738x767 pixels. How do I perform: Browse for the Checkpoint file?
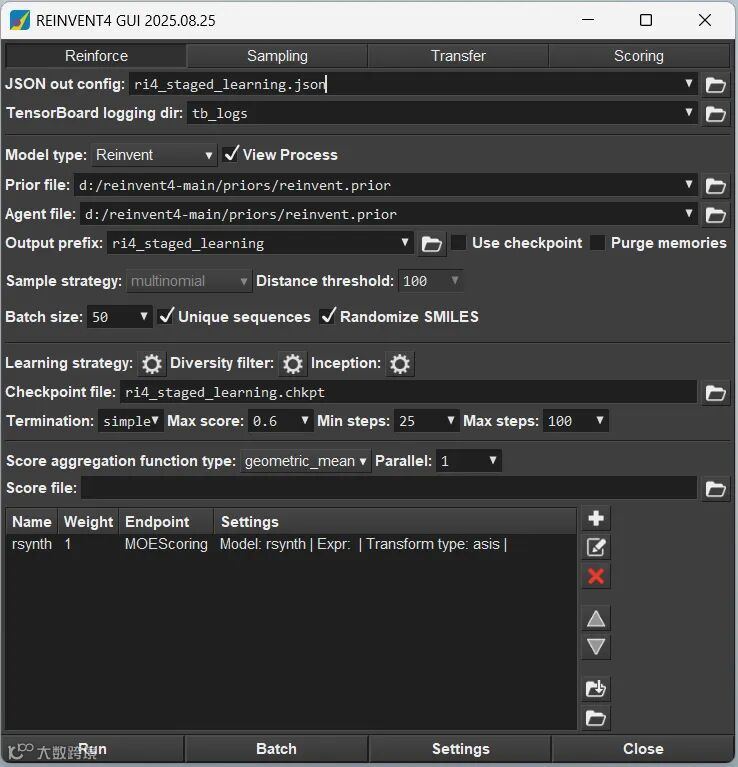pyautogui.click(x=716, y=393)
